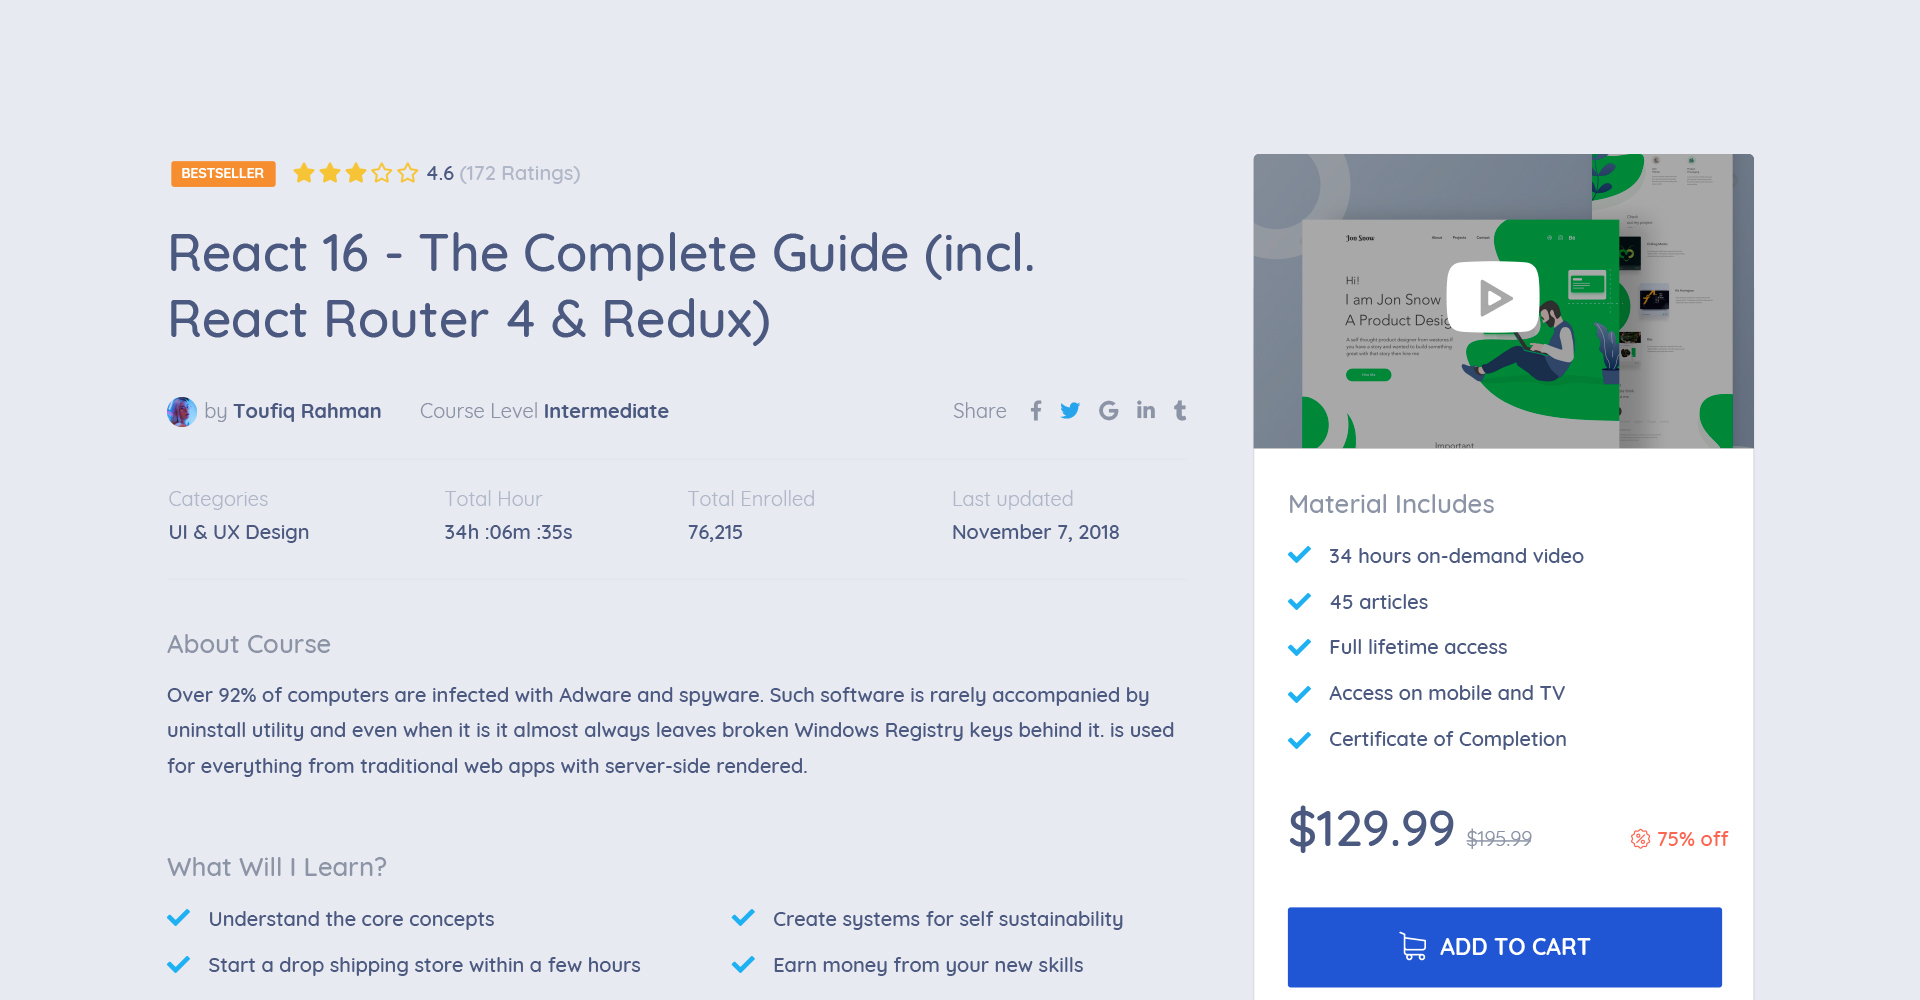Click checkmark beside Access on mobile and TV
Image resolution: width=1920 pixels, height=1000 pixels.
(1299, 693)
